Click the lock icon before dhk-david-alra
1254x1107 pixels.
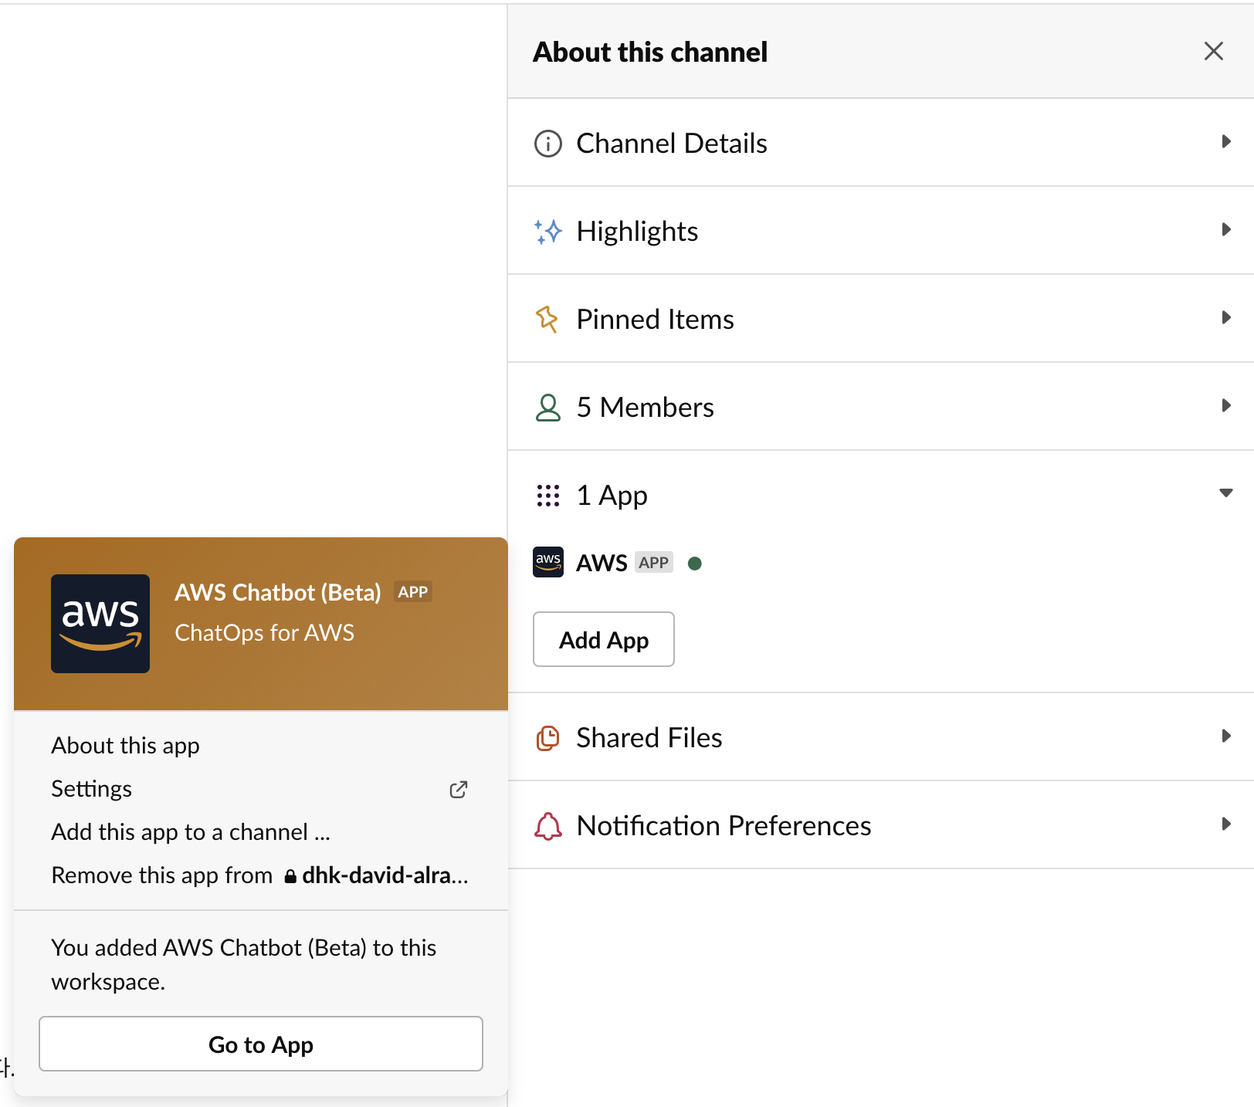coord(290,876)
